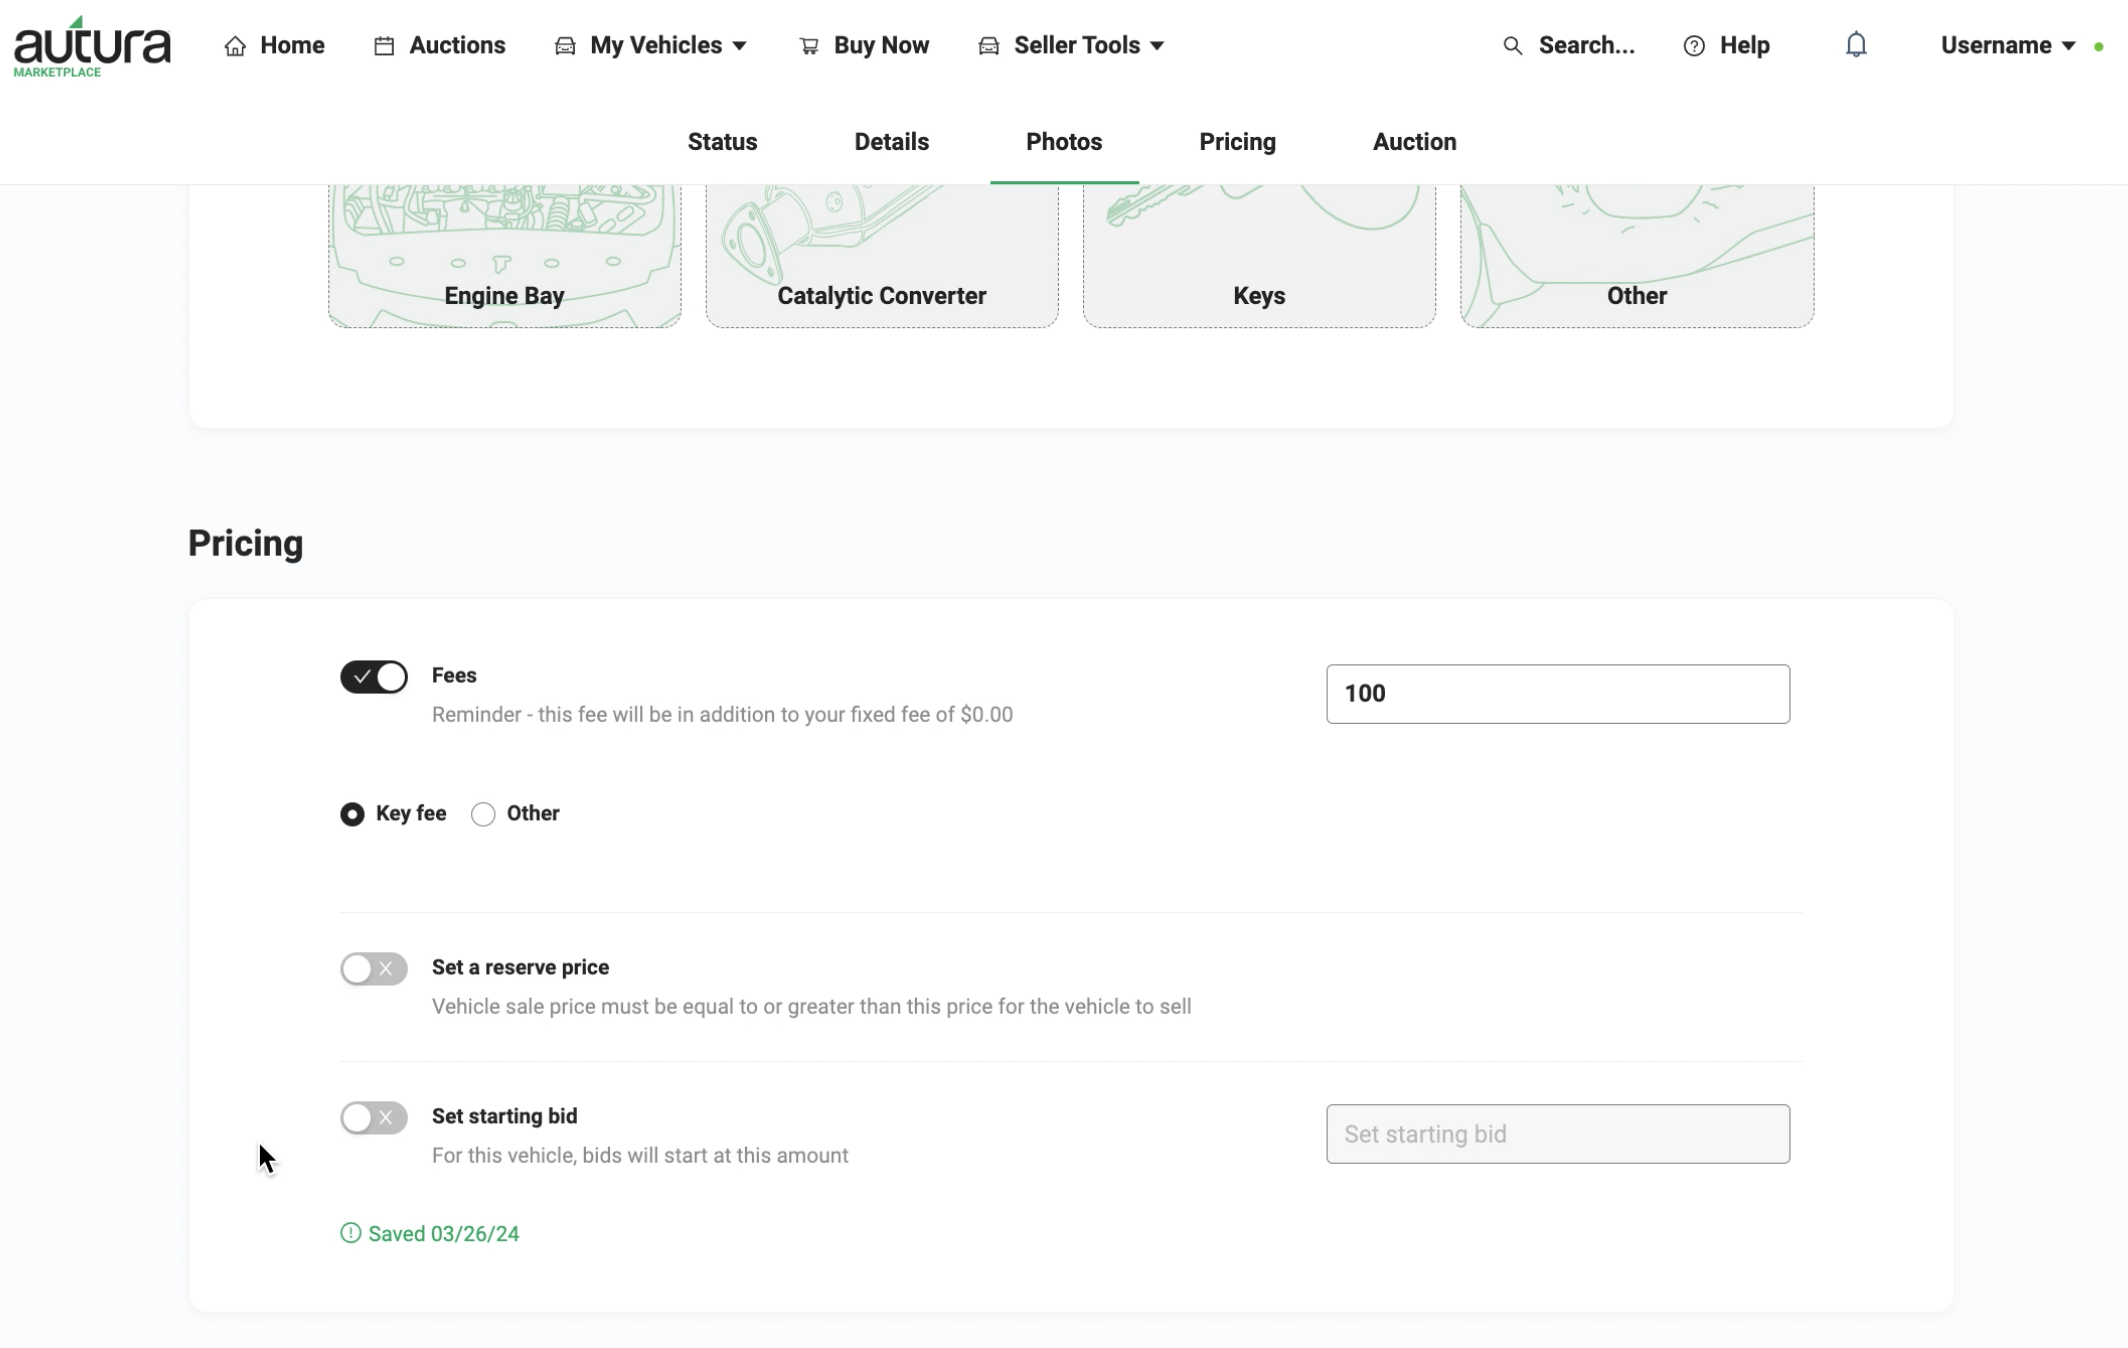Go to the Auction tab
Viewport: 2128px width, 1348px height.
pos(1414,142)
